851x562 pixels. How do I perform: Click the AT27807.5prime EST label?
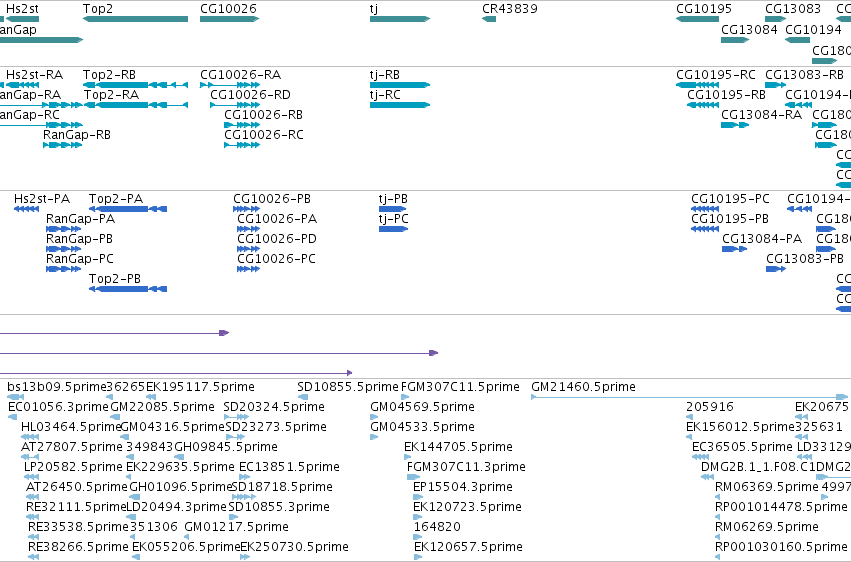[x=72, y=448]
